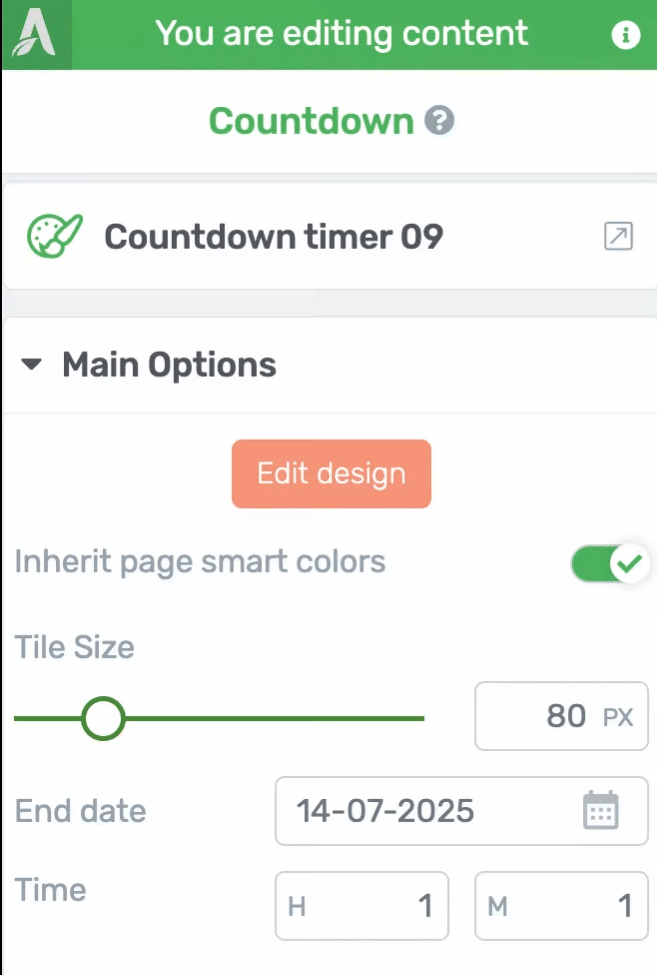Click the Inherit page smart colors label

click(200, 562)
